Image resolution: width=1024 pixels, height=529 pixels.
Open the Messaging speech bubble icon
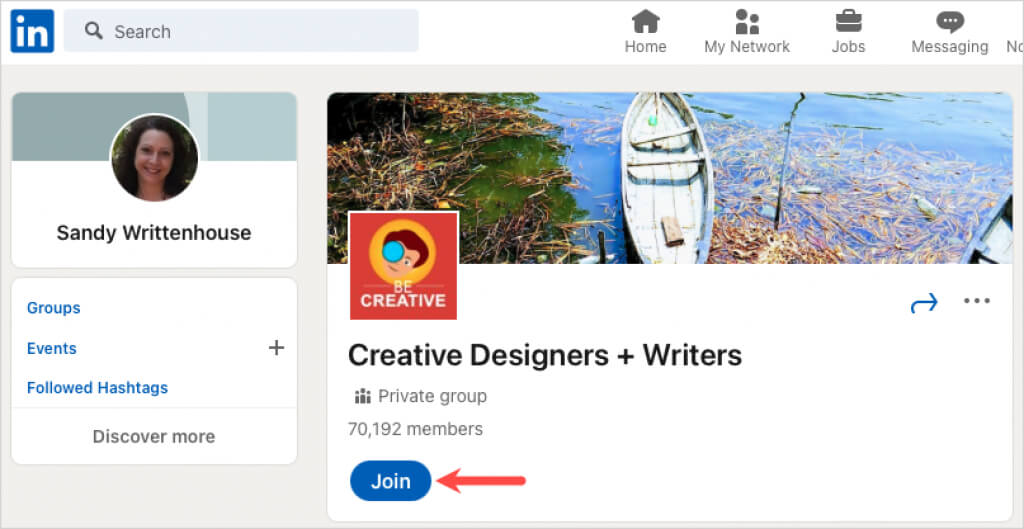(949, 21)
